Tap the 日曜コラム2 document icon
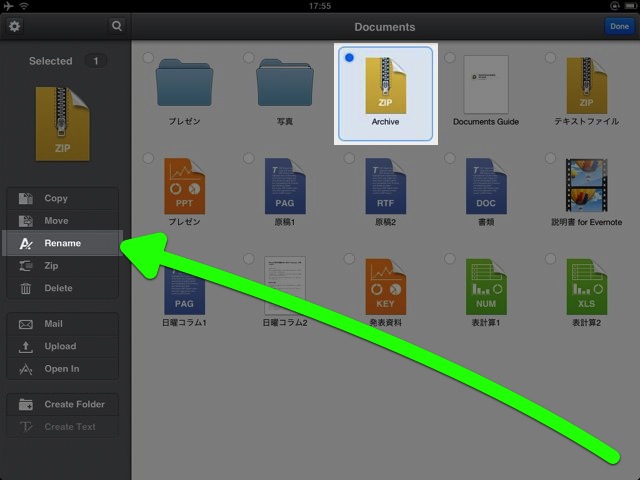The width and height of the screenshot is (640, 480). tap(285, 286)
